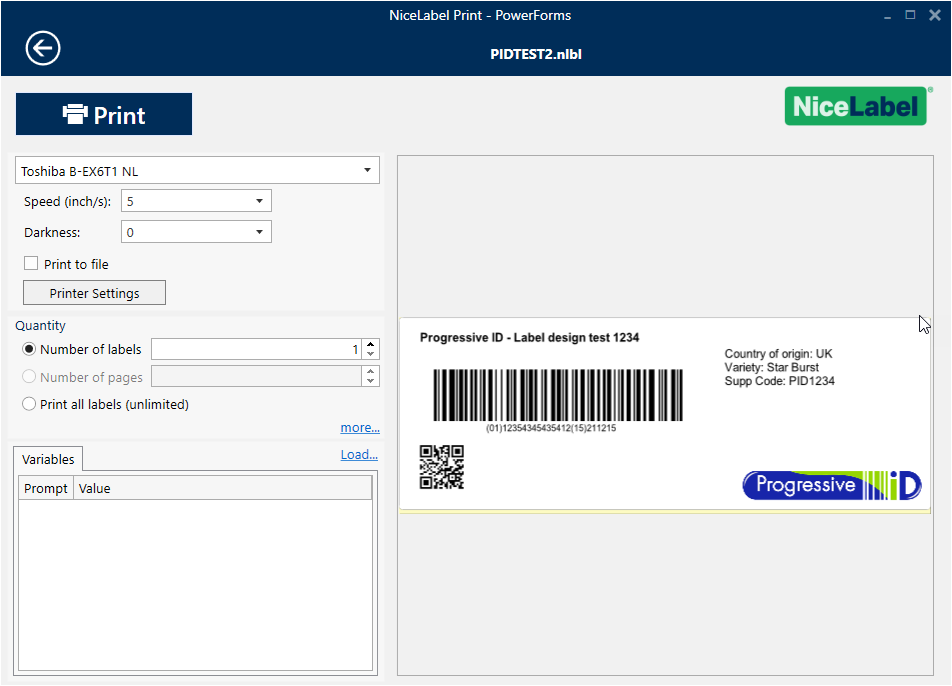Go back using the circular arrow icon

point(42,48)
